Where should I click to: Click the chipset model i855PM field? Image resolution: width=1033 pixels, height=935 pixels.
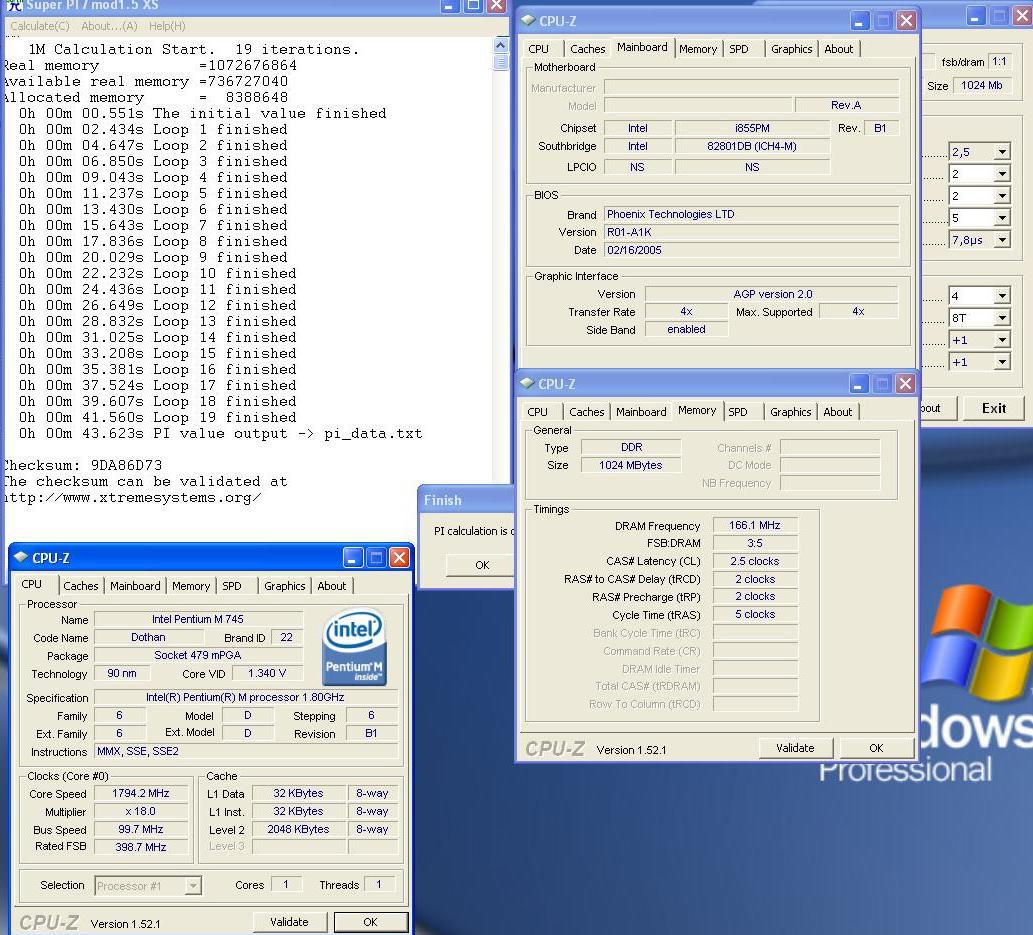click(x=752, y=128)
